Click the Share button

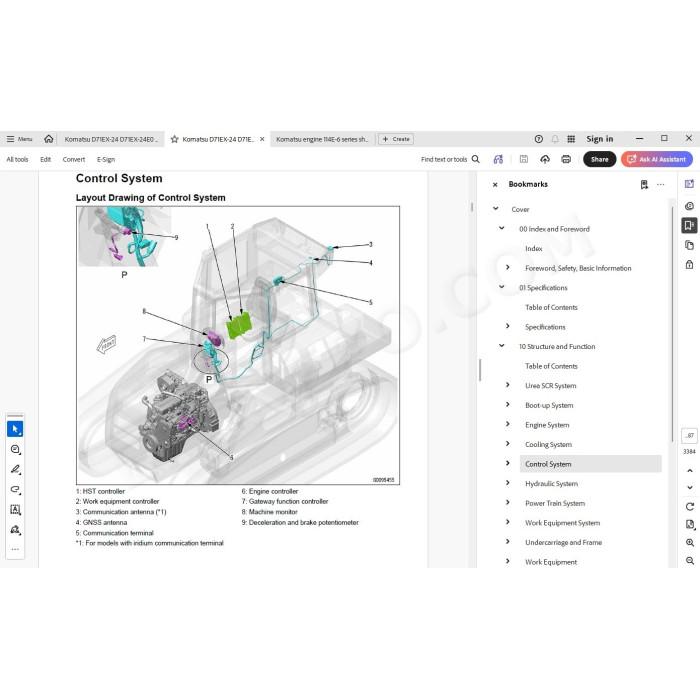pyautogui.click(x=600, y=159)
